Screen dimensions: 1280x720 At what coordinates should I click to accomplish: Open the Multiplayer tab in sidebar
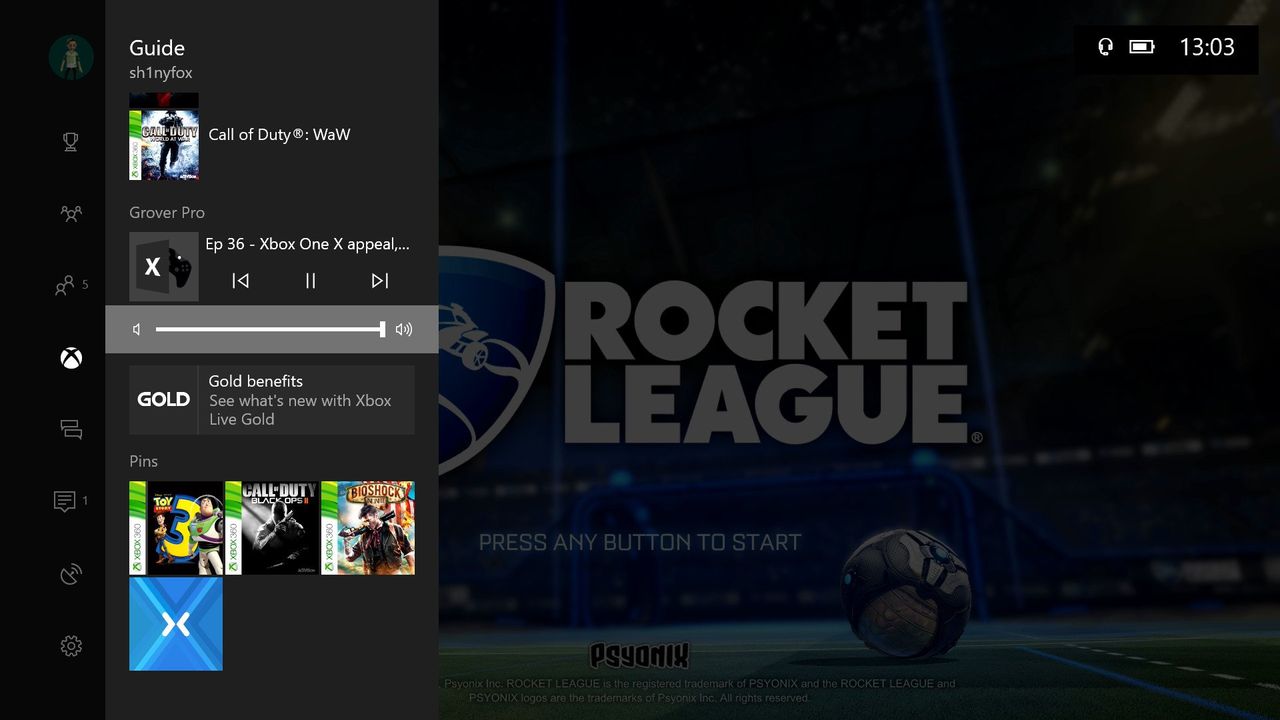click(71, 213)
